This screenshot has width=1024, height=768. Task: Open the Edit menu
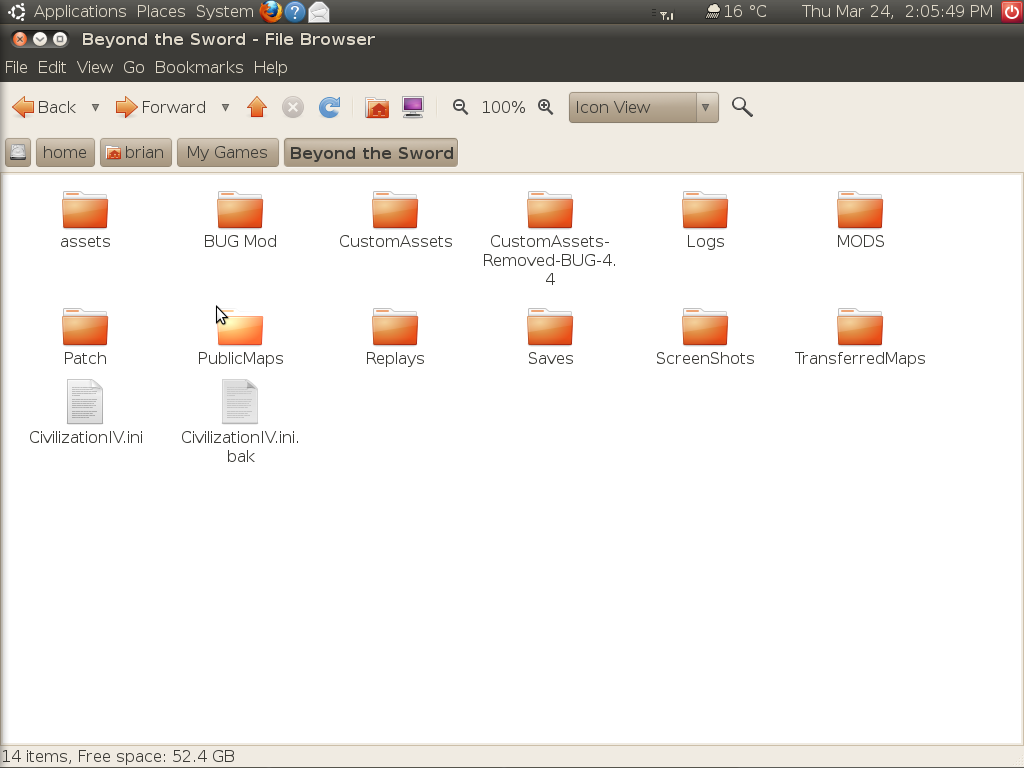[x=52, y=67]
